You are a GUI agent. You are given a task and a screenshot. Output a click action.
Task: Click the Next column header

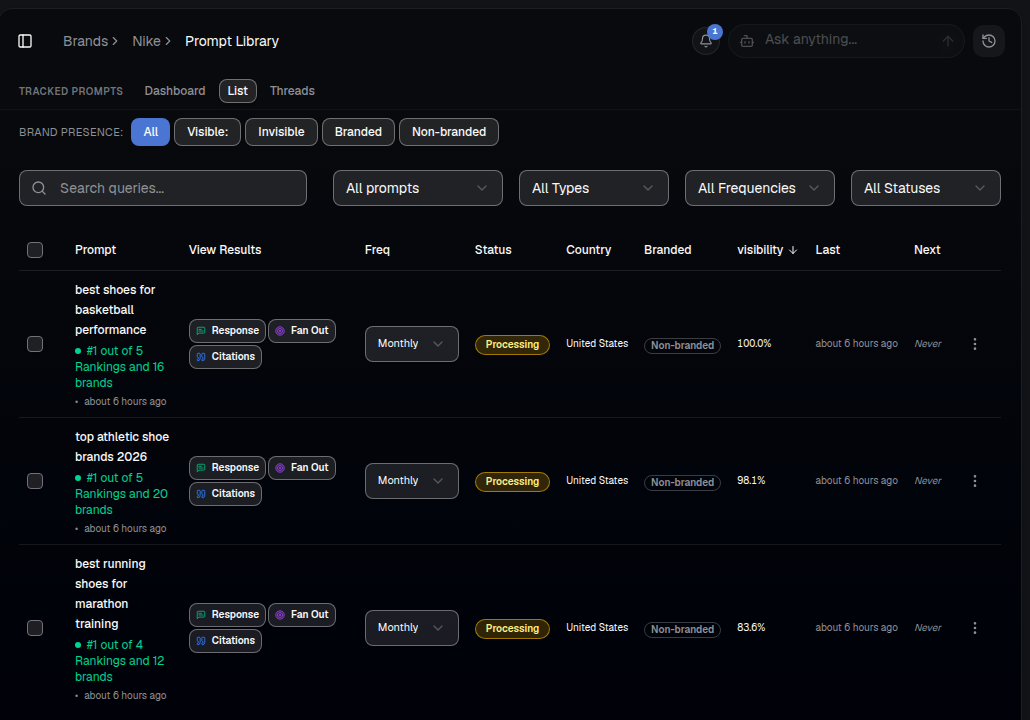tap(927, 250)
